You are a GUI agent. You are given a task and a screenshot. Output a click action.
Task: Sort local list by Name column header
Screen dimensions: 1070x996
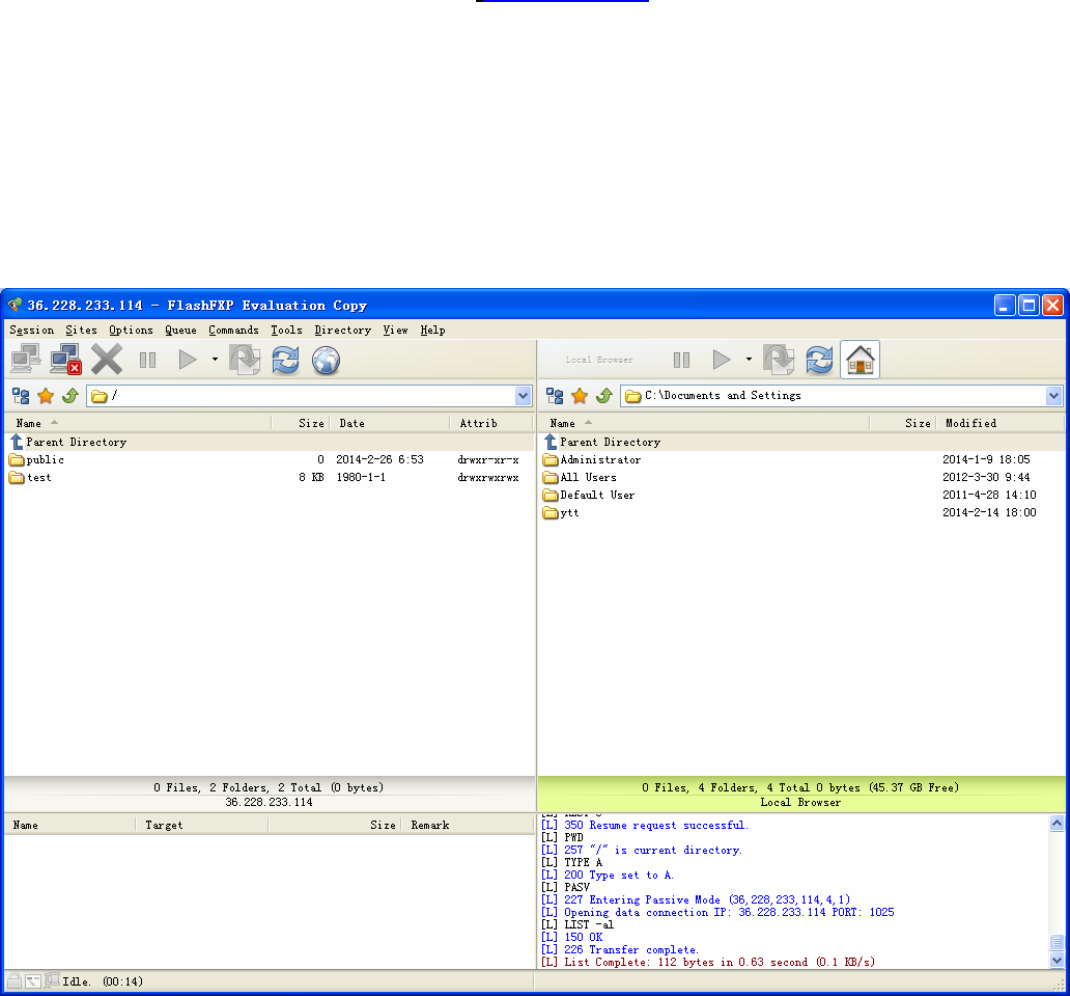[704, 423]
